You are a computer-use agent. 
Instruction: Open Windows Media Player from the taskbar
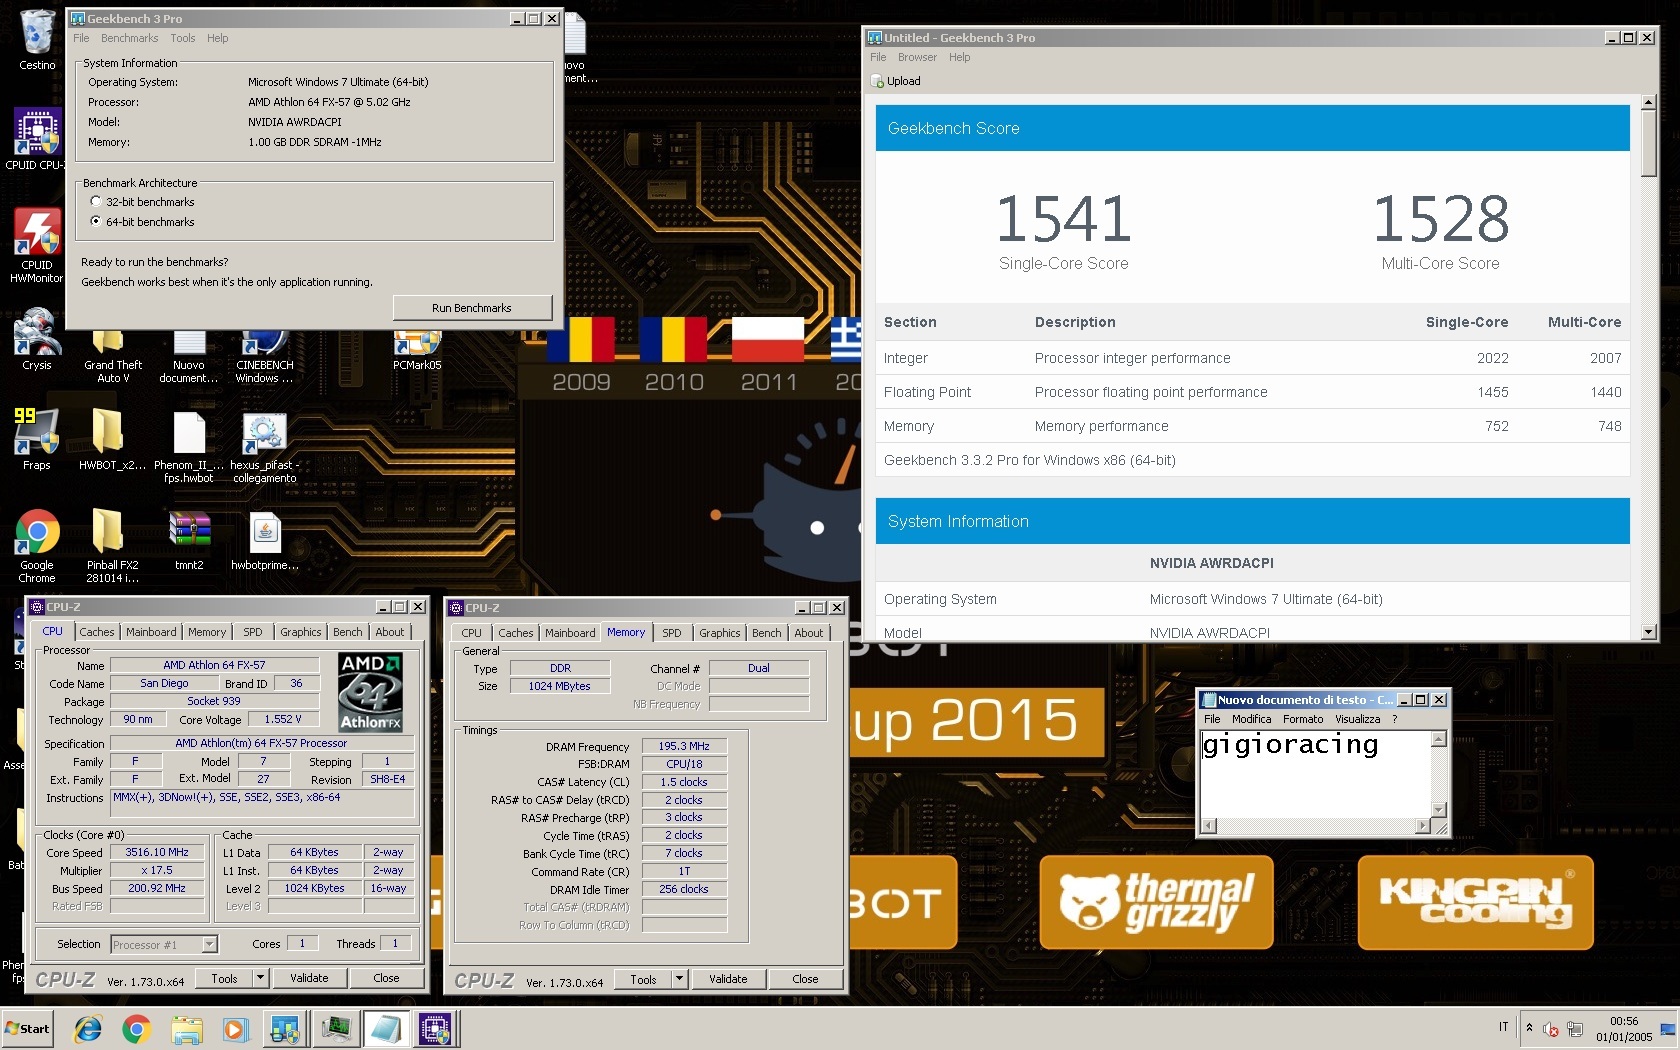coord(235,1028)
